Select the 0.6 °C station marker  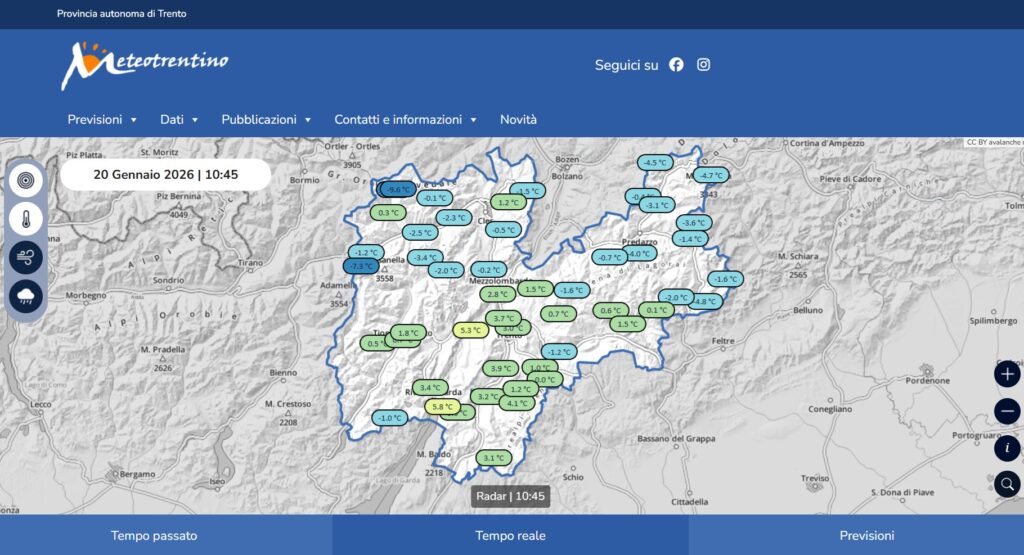click(x=611, y=310)
